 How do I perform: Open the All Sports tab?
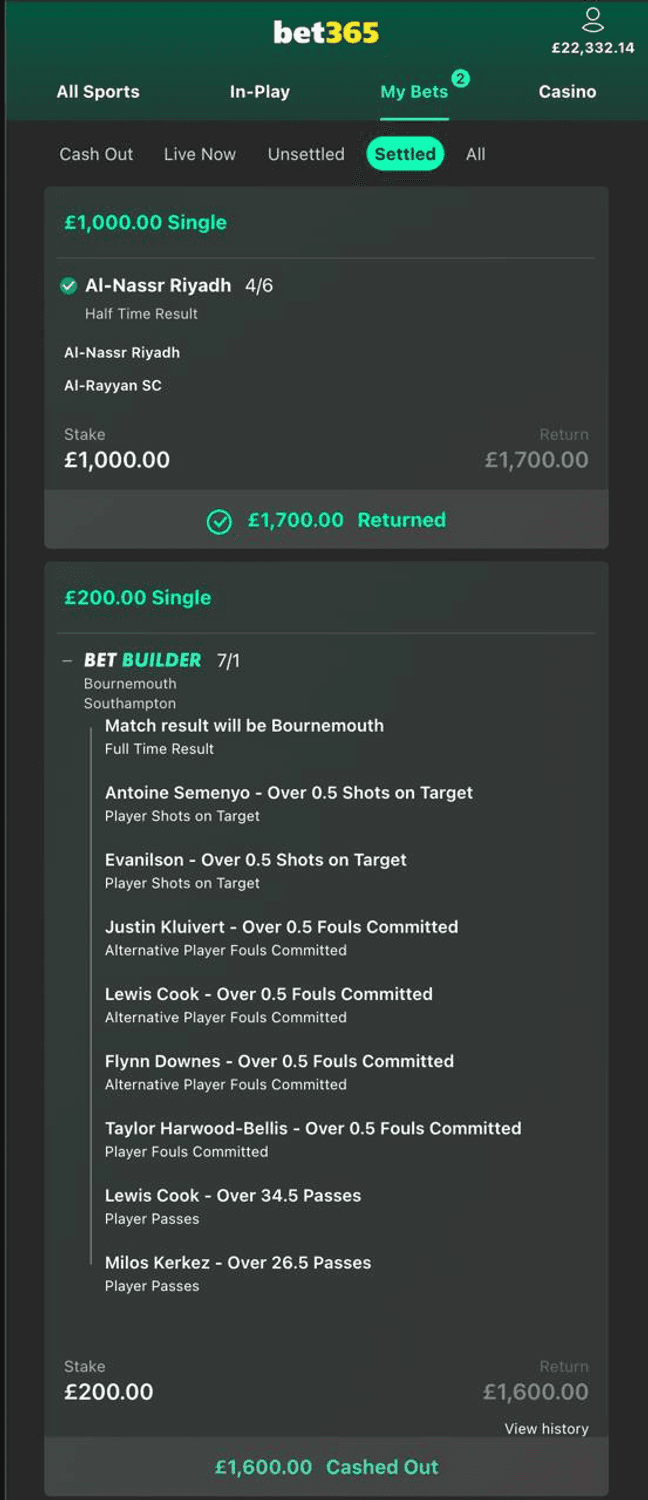coord(98,92)
